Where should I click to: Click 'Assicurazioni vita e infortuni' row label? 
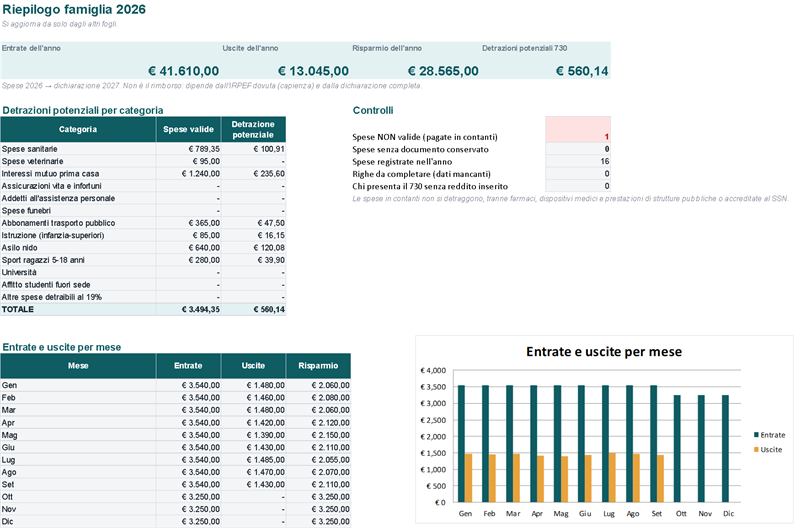(x=52, y=186)
